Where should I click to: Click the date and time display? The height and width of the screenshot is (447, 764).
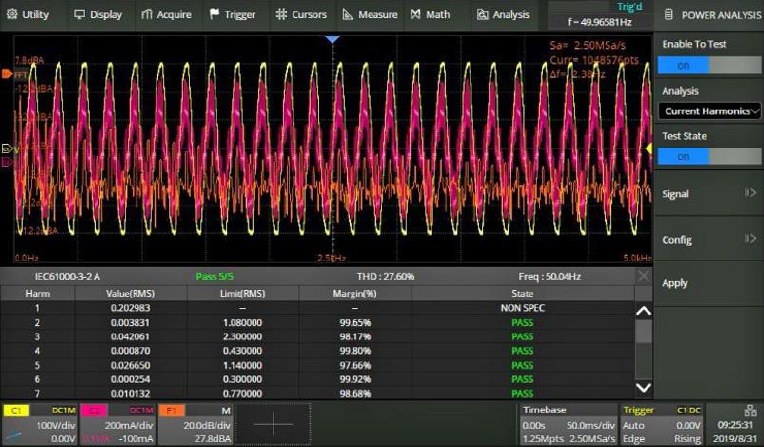[x=735, y=432]
